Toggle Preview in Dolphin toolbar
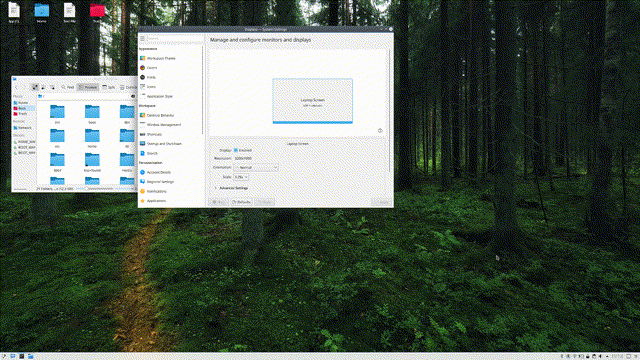The image size is (640, 360). [88, 87]
